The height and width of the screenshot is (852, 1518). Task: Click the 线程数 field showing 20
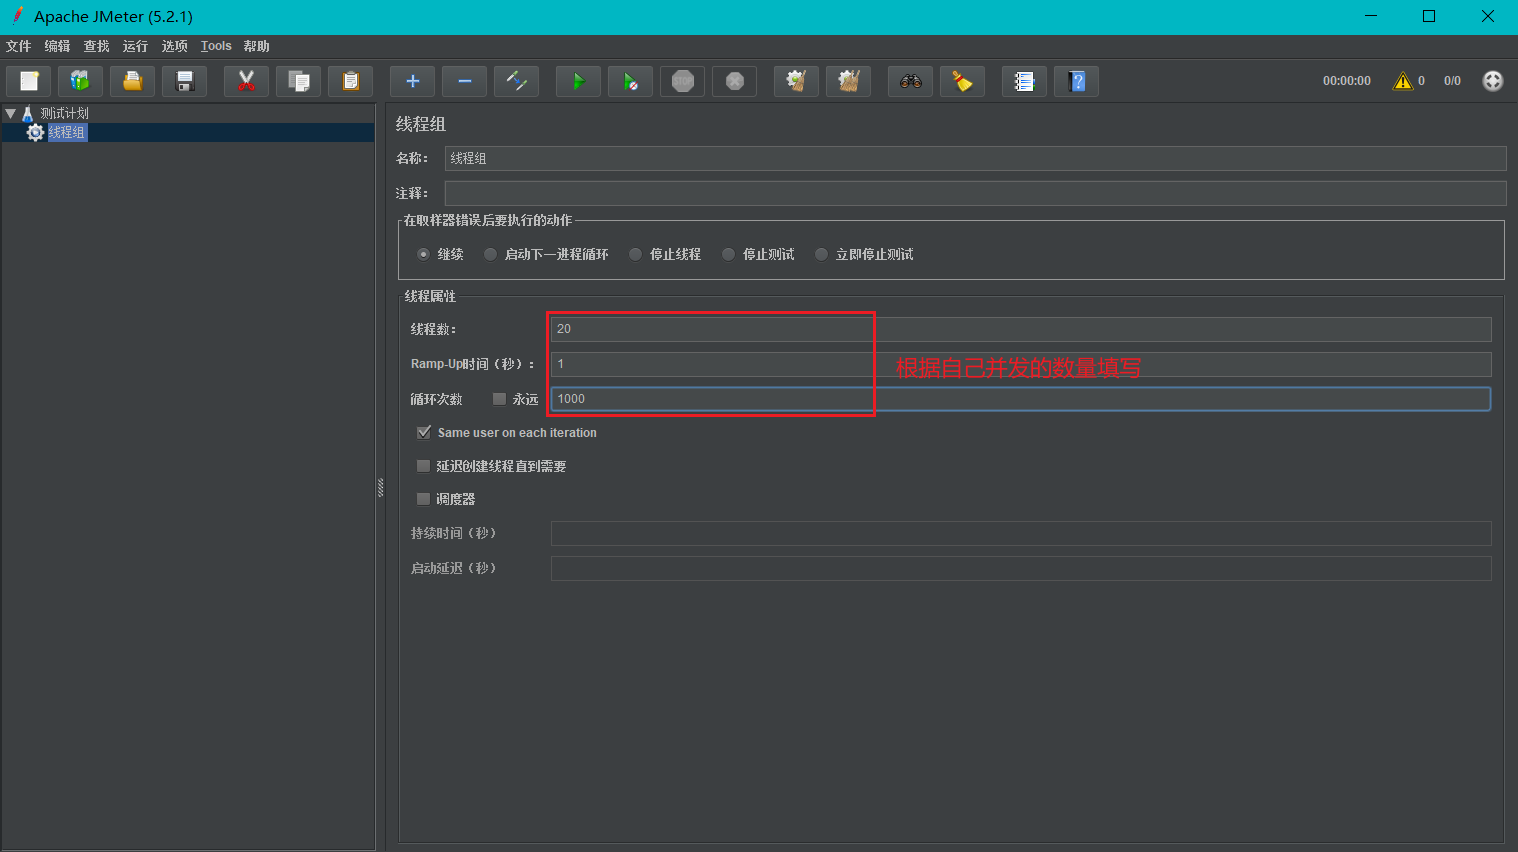pos(1021,329)
